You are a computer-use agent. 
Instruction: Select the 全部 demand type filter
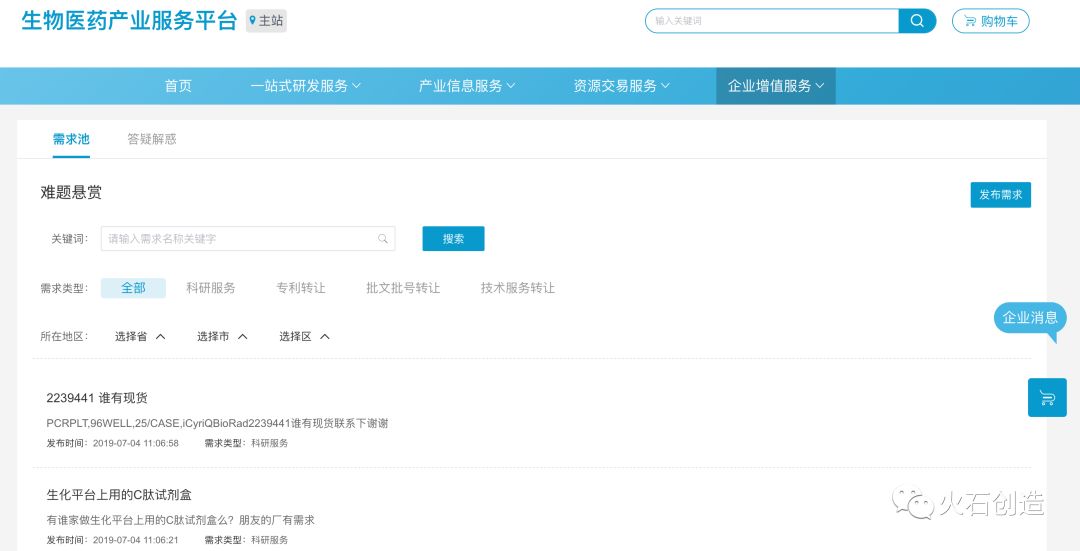pyautogui.click(x=133, y=288)
